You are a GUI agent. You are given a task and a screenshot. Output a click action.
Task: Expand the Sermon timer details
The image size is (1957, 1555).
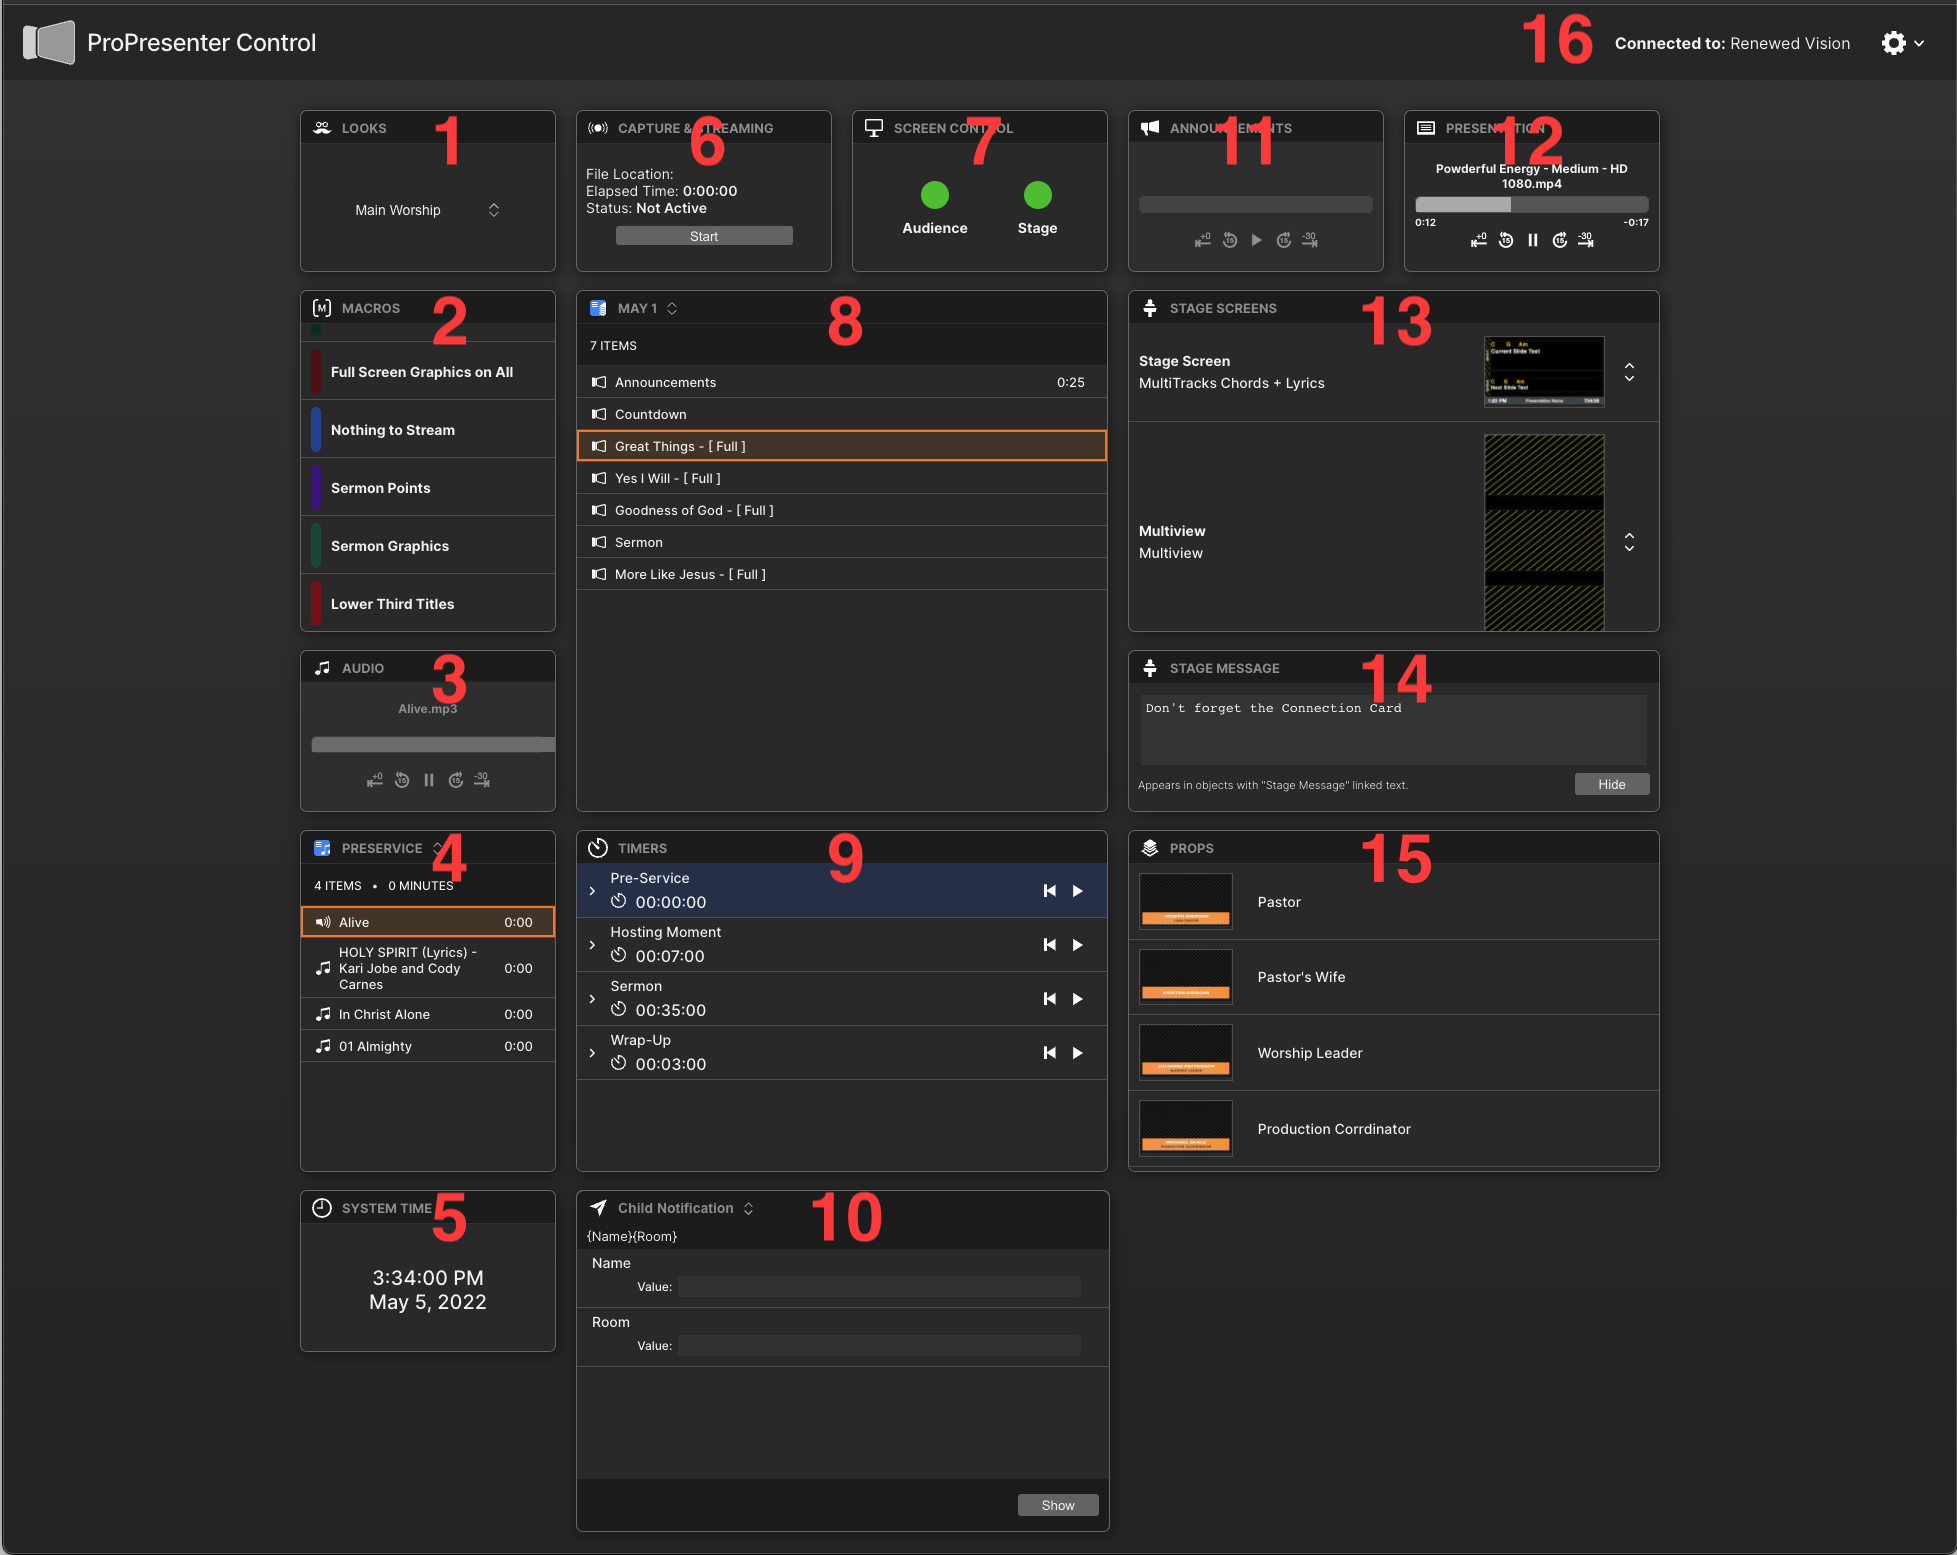[x=592, y=999]
